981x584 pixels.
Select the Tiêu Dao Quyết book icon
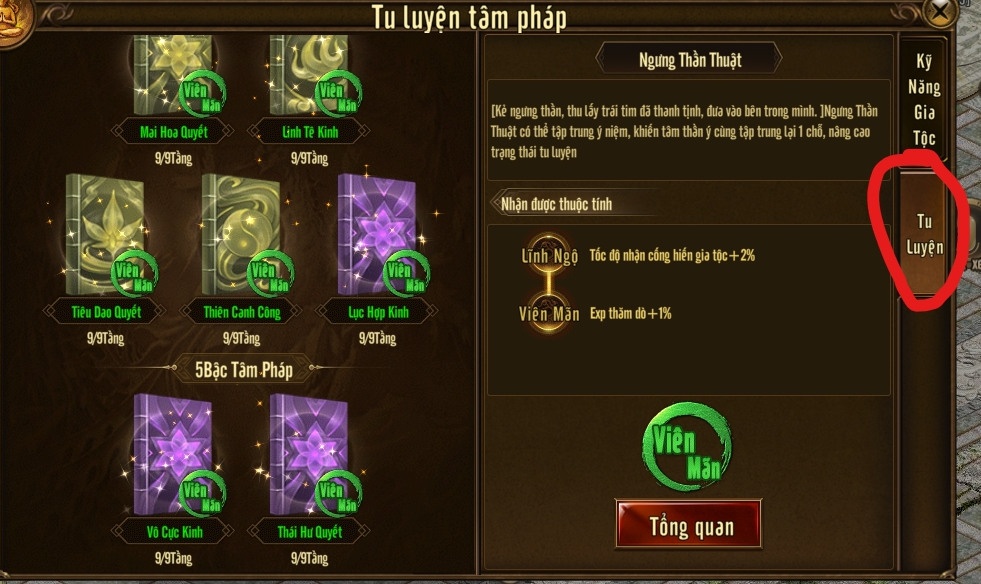click(105, 235)
